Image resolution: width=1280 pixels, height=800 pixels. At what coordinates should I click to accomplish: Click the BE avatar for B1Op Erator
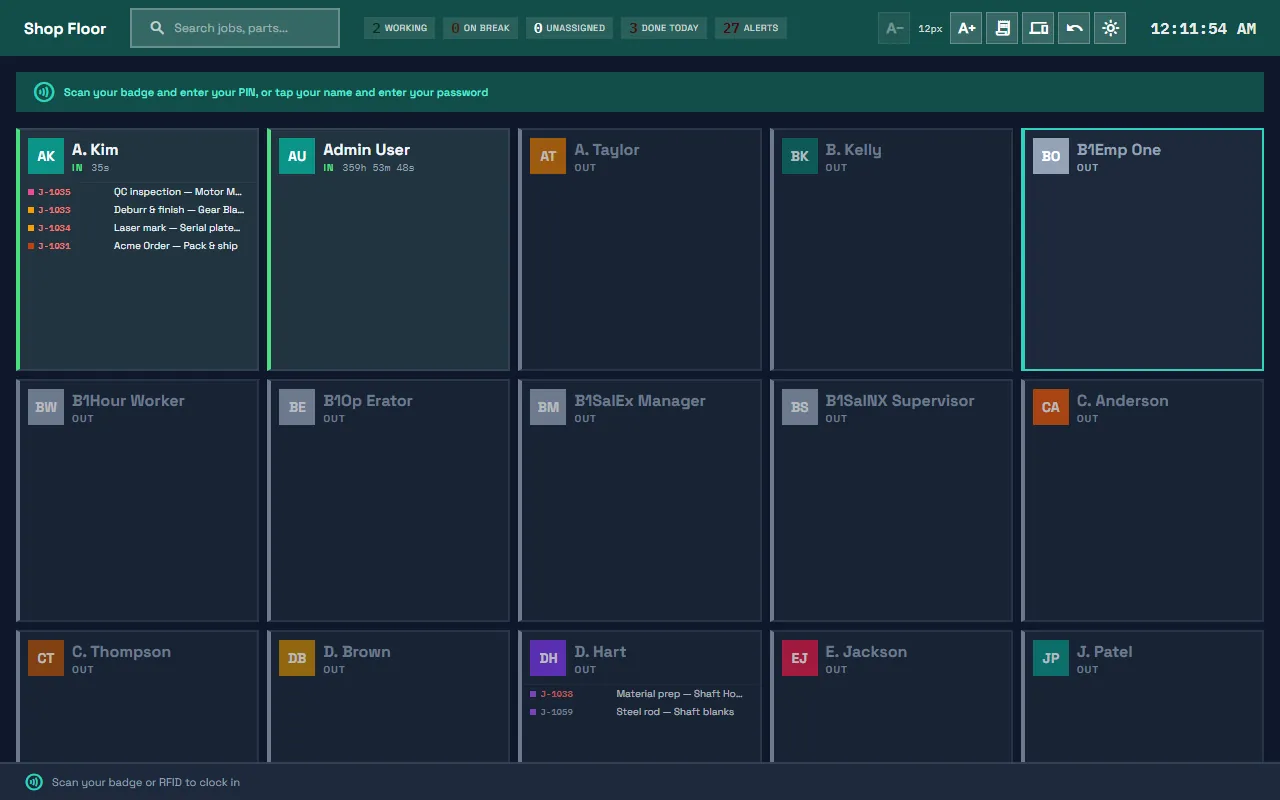click(297, 407)
